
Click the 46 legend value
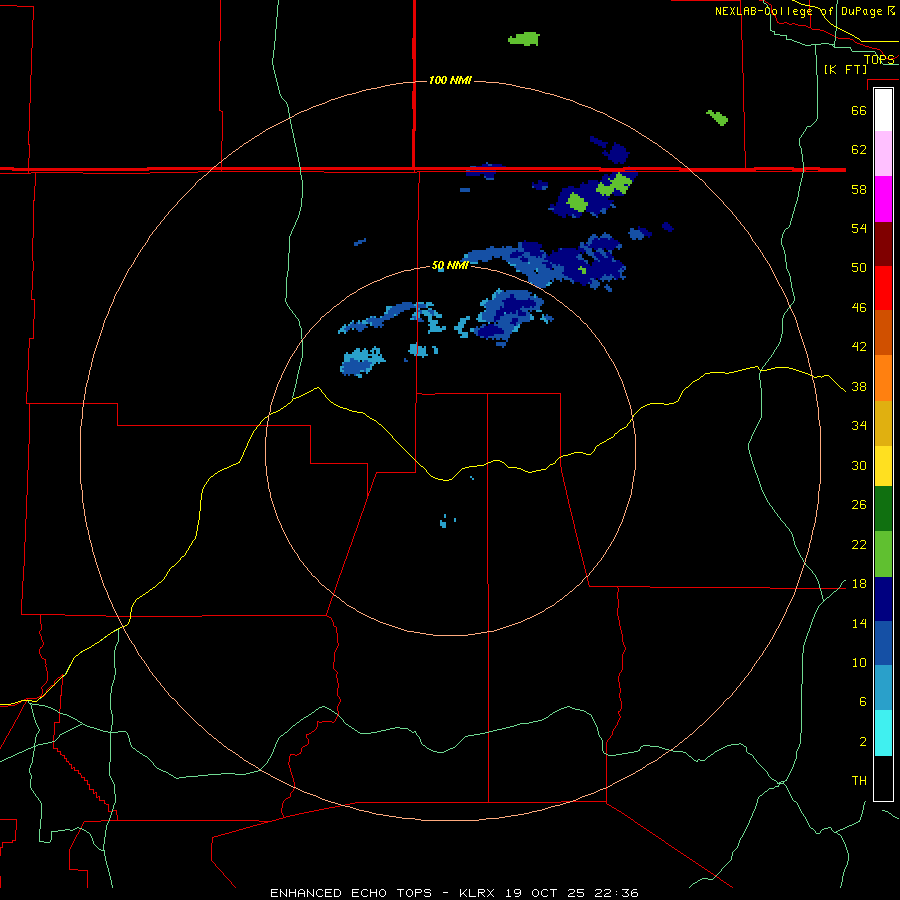pyautogui.click(x=859, y=307)
